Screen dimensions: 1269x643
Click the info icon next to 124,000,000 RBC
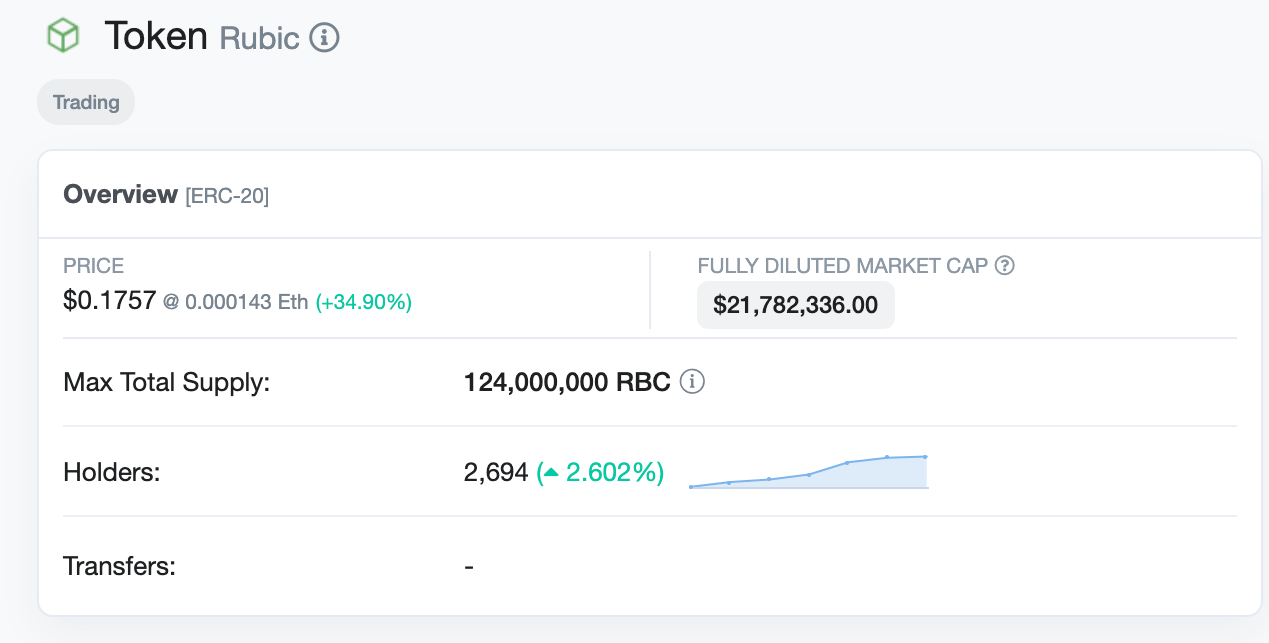[x=692, y=382]
